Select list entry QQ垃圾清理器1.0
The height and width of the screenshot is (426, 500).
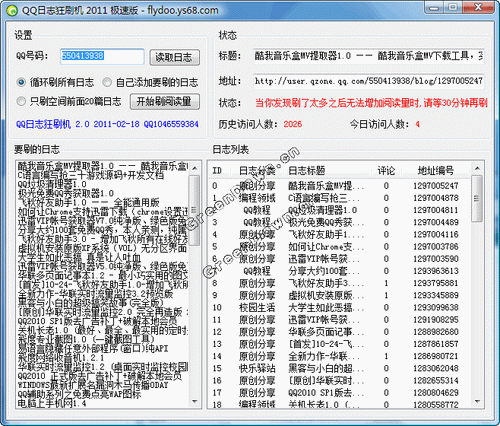click(52, 184)
